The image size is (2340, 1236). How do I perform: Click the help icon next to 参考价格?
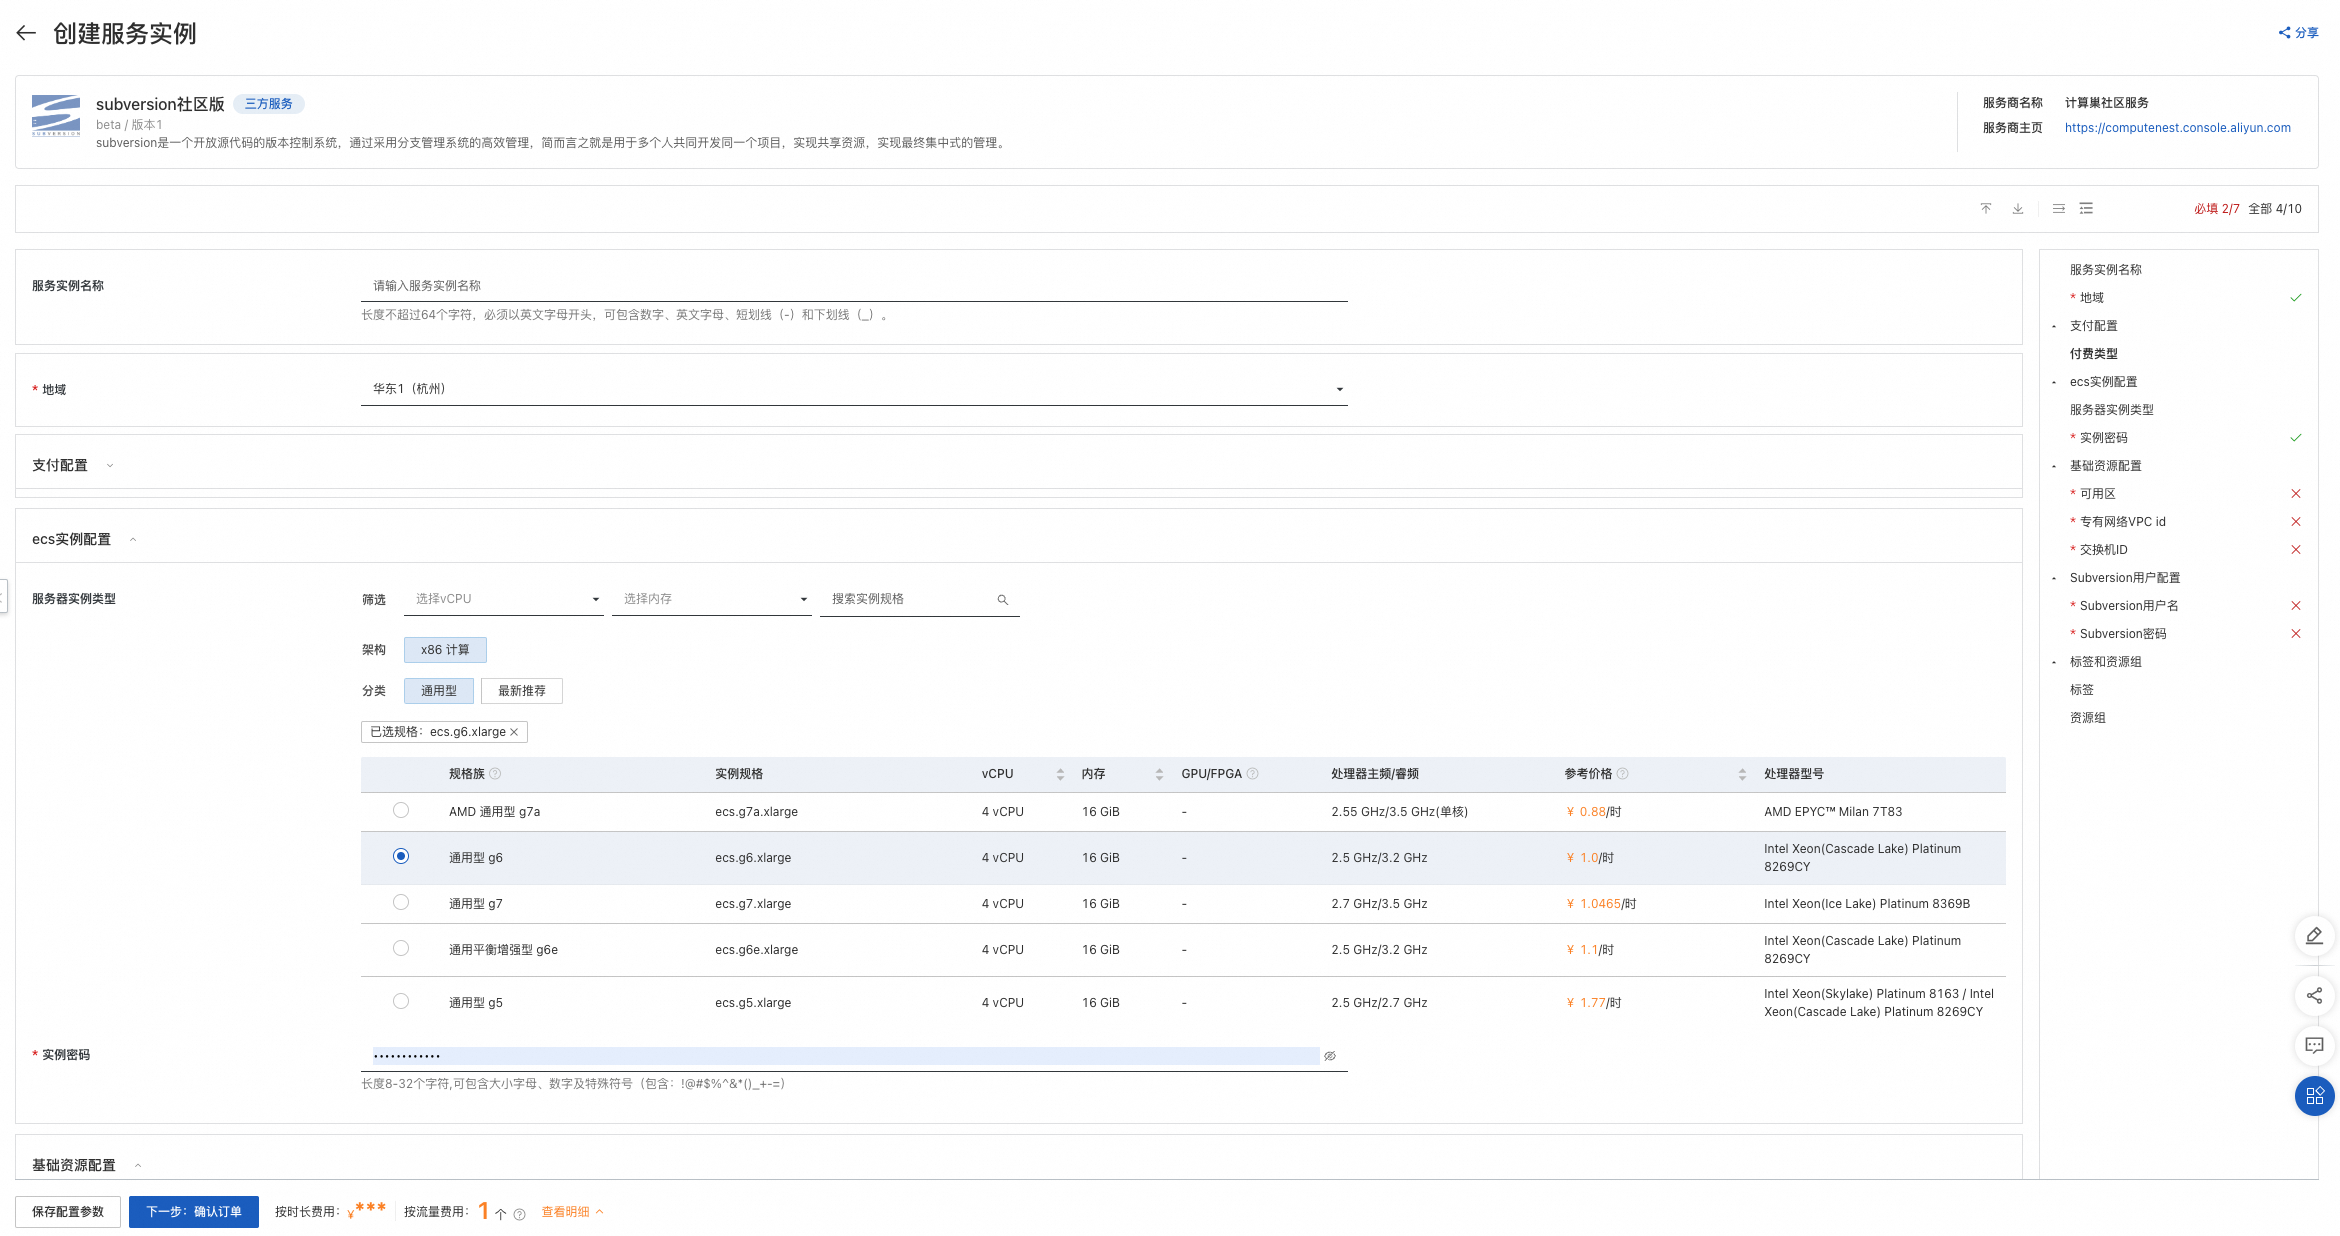(x=1623, y=774)
